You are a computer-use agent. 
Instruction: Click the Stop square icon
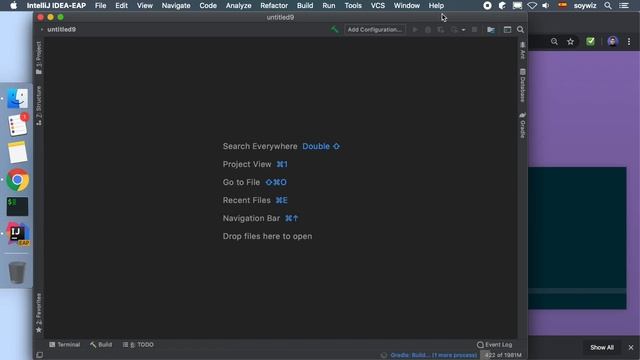474,29
